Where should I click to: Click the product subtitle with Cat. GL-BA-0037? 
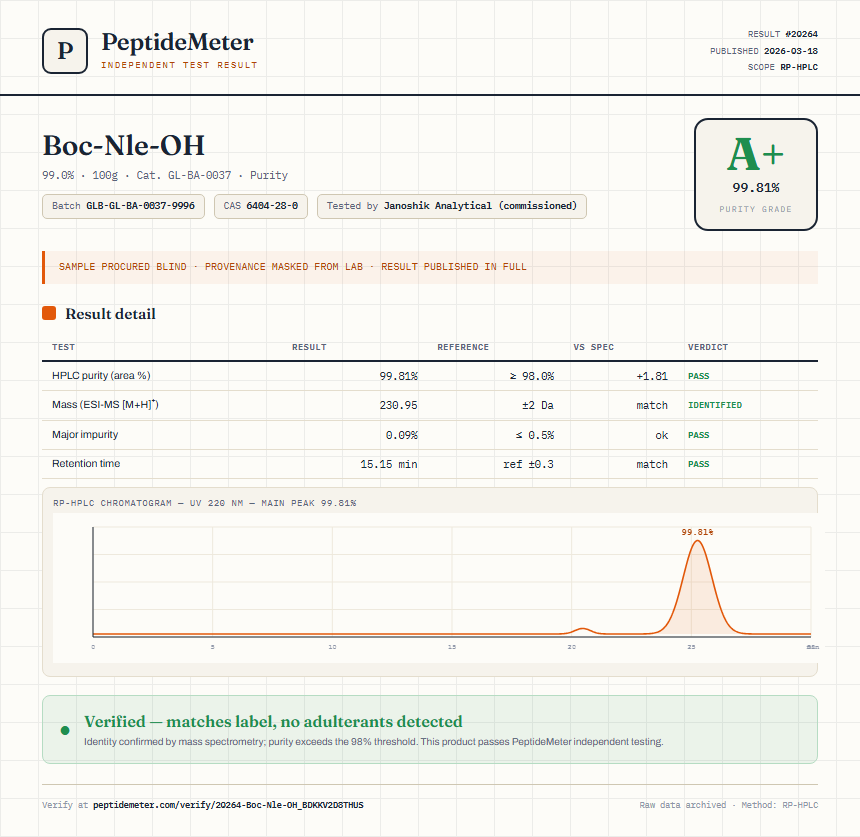click(165, 175)
